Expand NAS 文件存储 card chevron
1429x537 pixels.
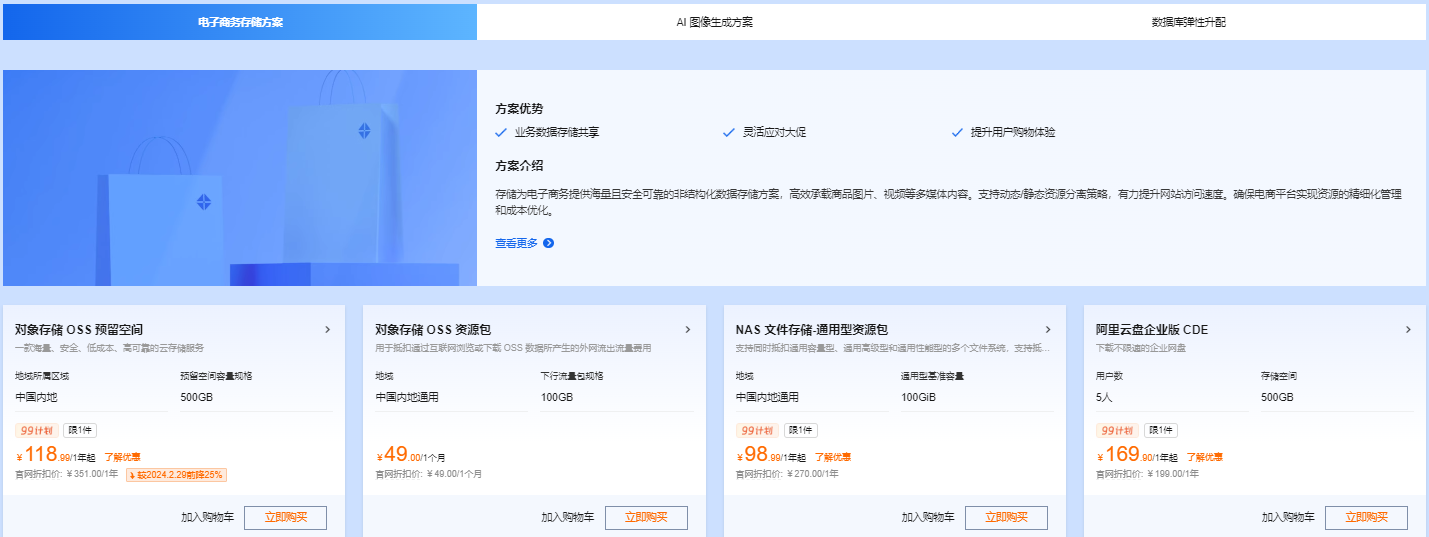(x=1047, y=329)
